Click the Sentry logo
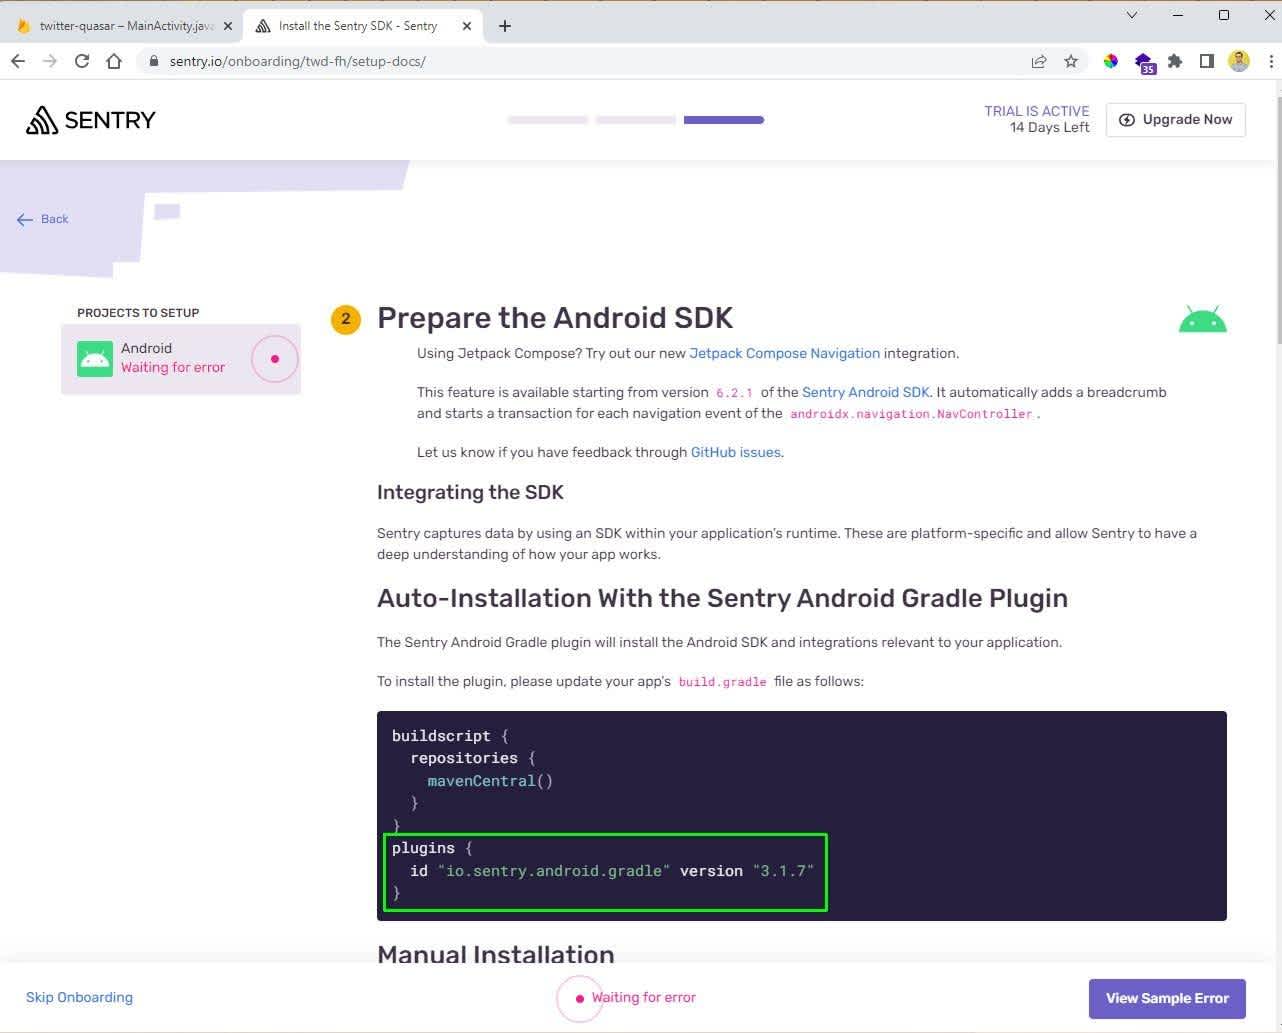Screen dimensions: 1282x1033 (91, 120)
